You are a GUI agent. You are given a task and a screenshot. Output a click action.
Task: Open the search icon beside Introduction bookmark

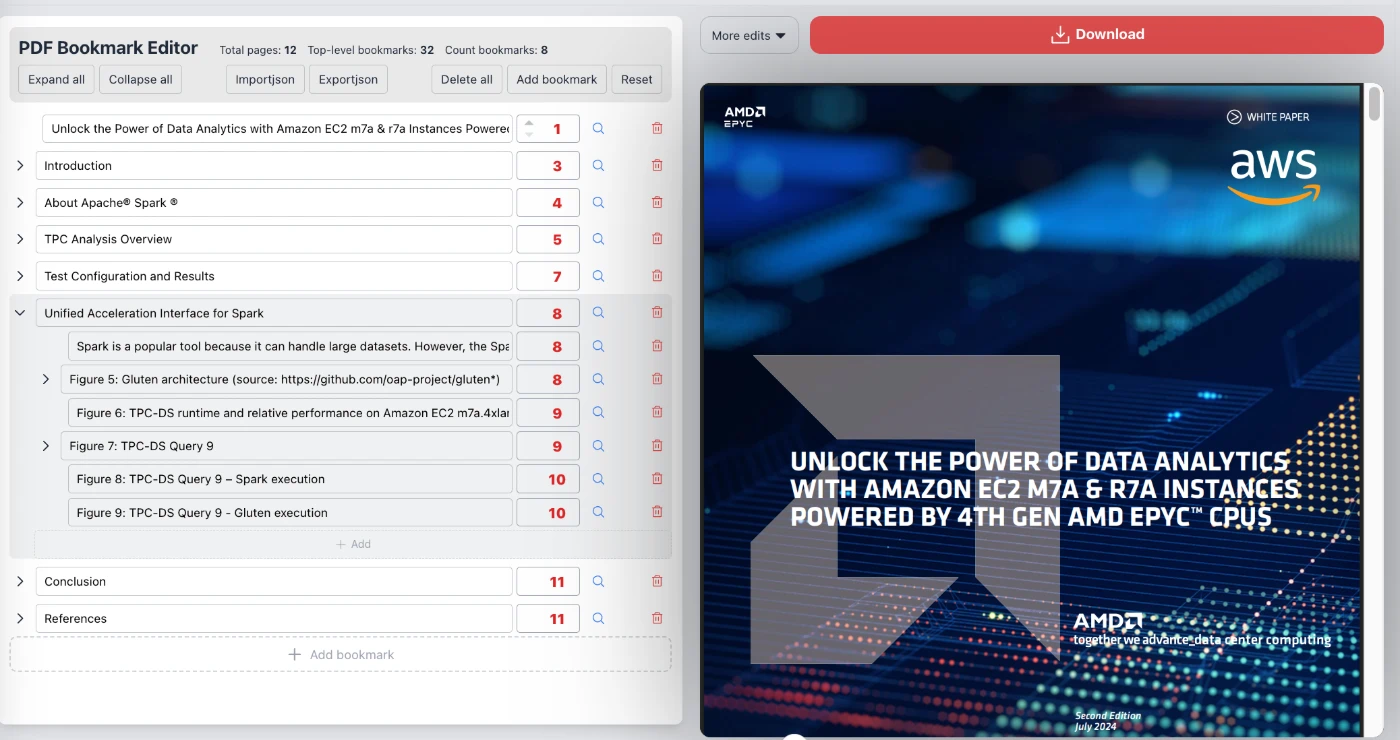click(x=598, y=165)
